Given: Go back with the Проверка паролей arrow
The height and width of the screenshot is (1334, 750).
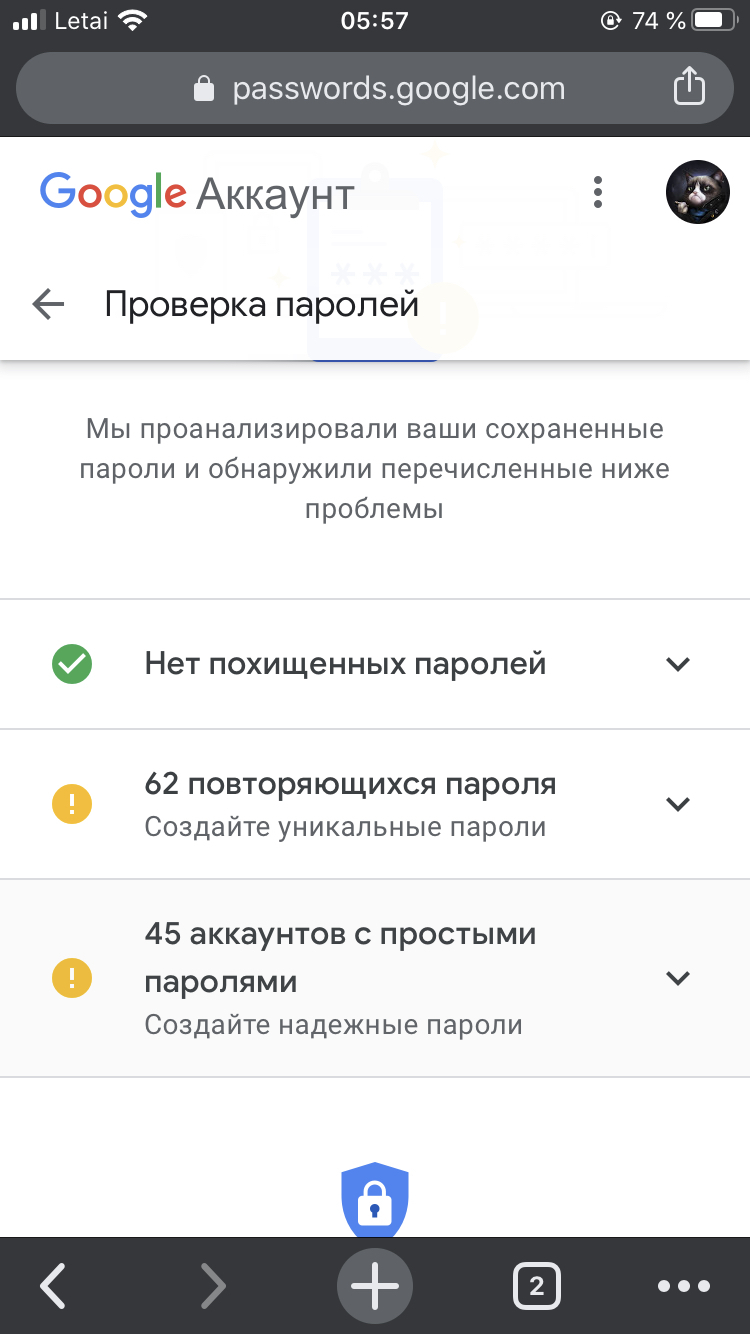Looking at the screenshot, I should [48, 304].
